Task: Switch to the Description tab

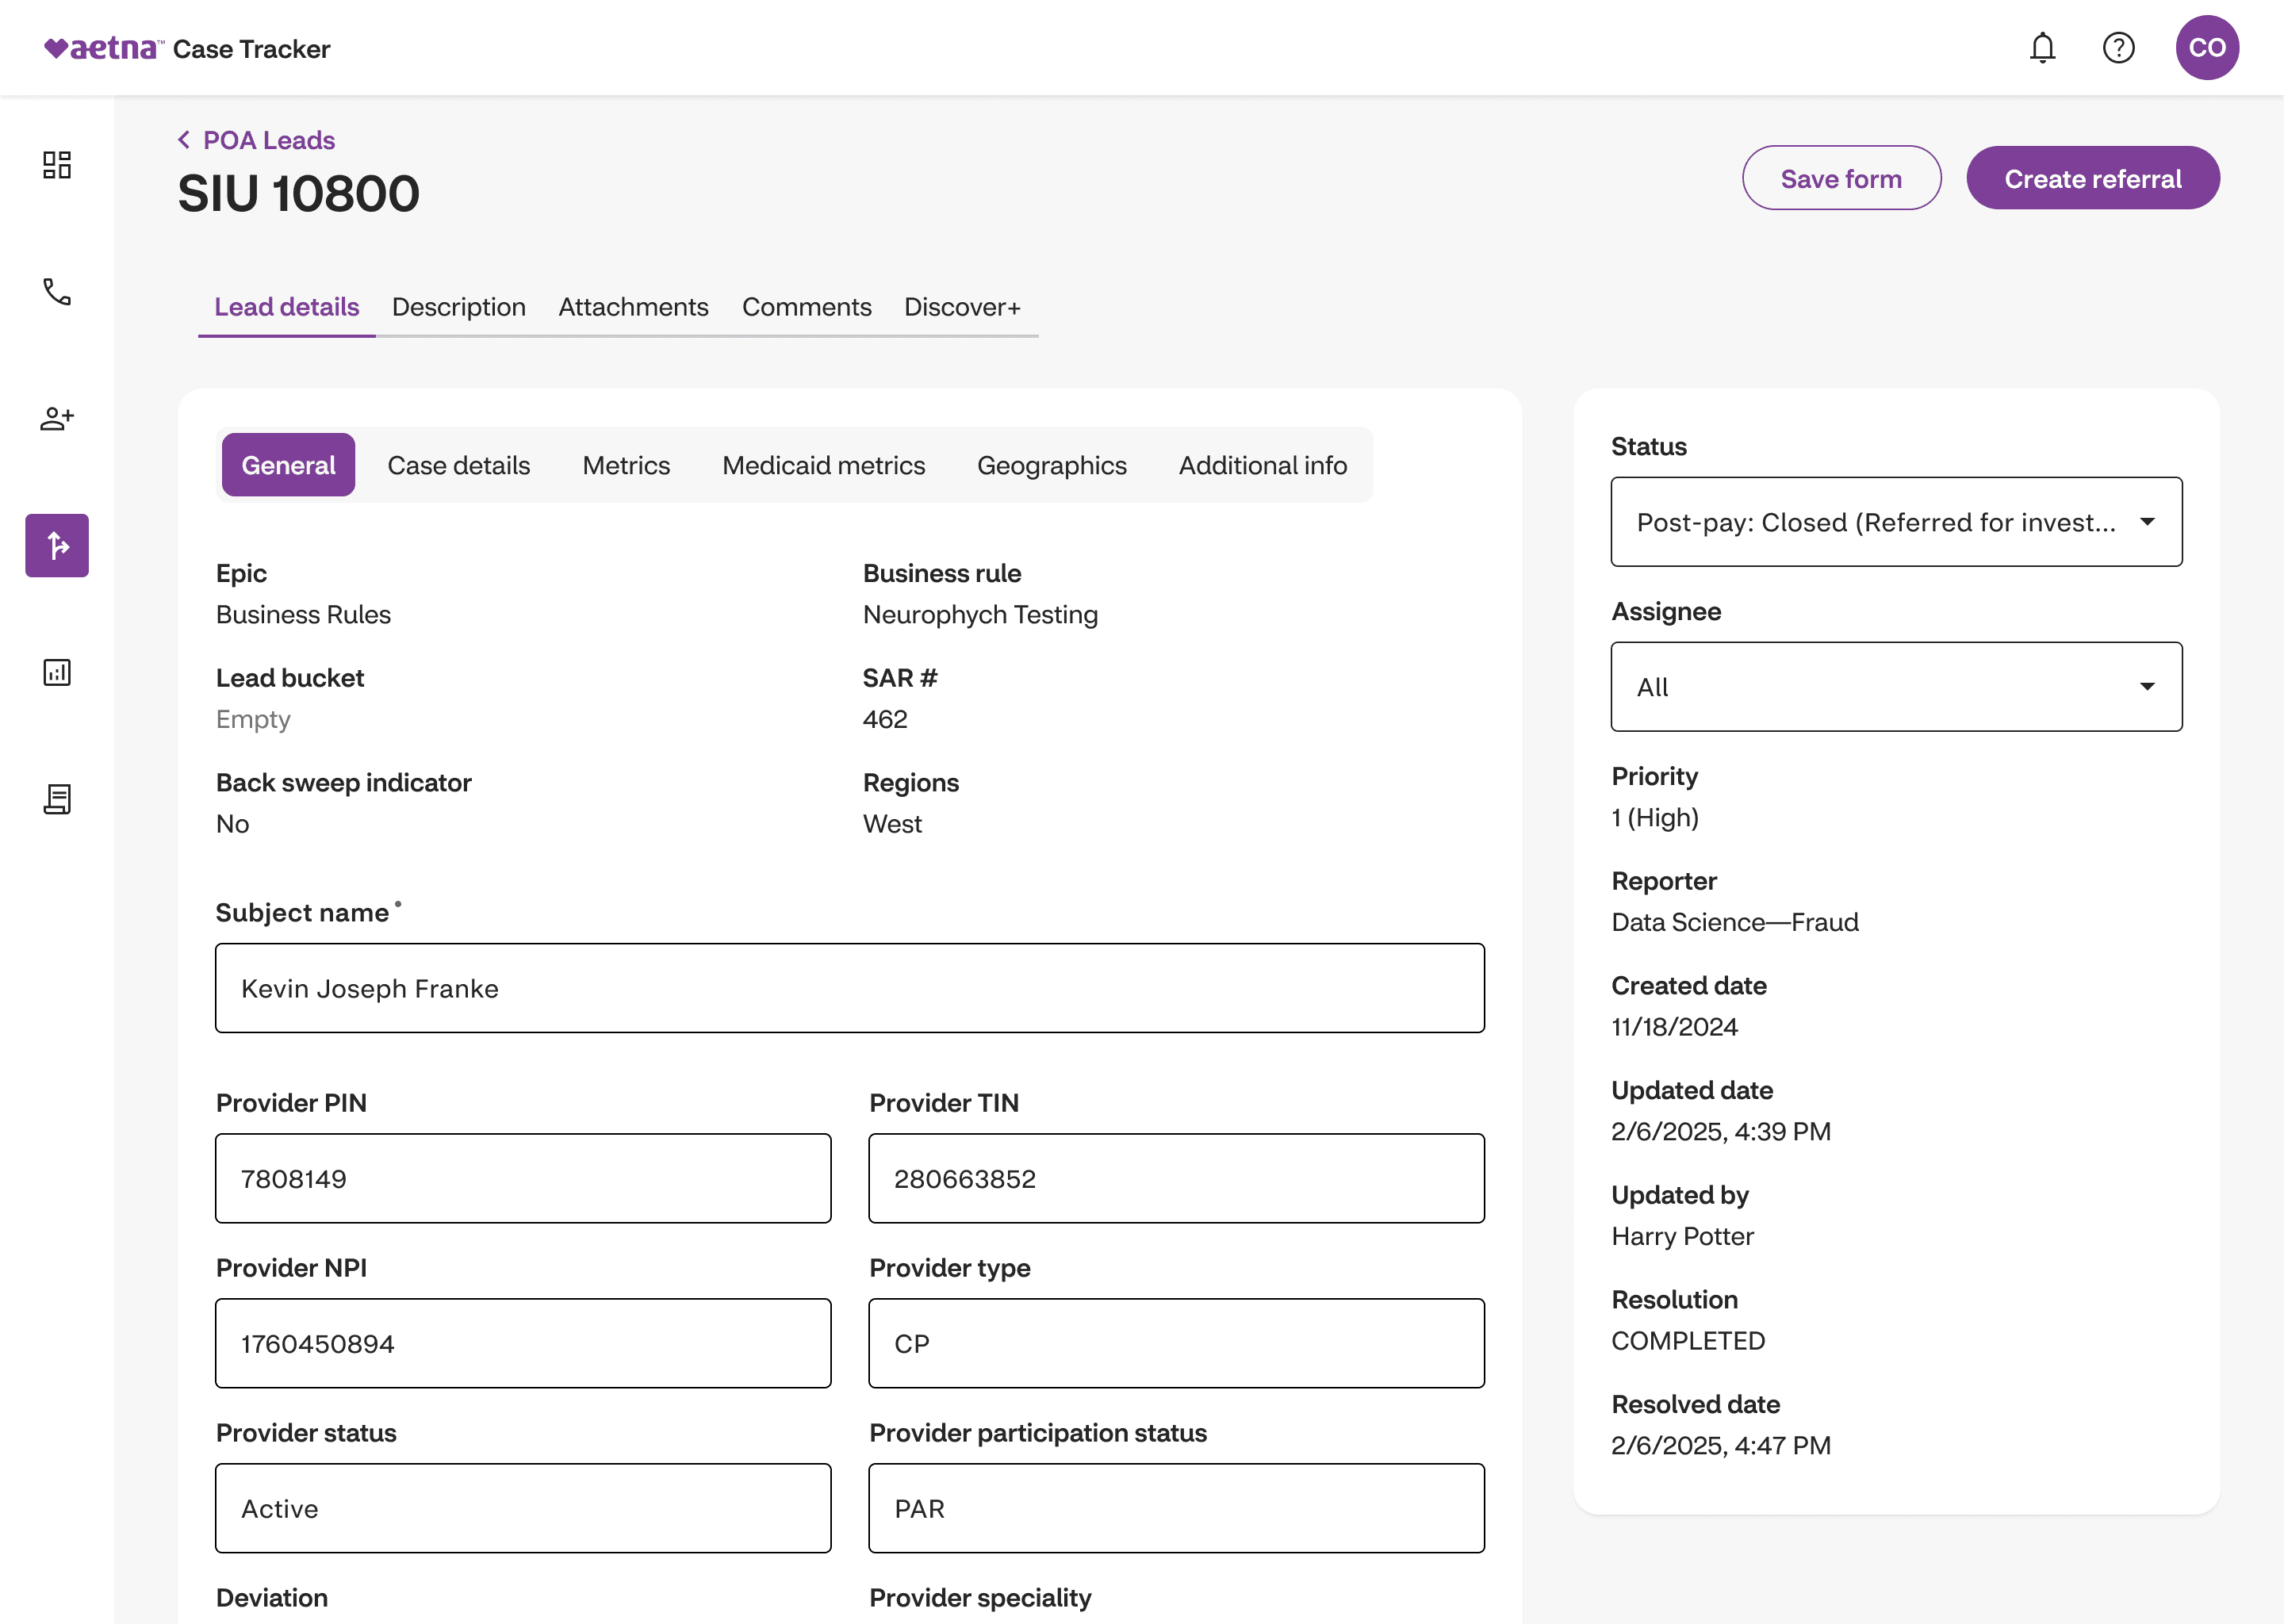Action: coord(458,307)
